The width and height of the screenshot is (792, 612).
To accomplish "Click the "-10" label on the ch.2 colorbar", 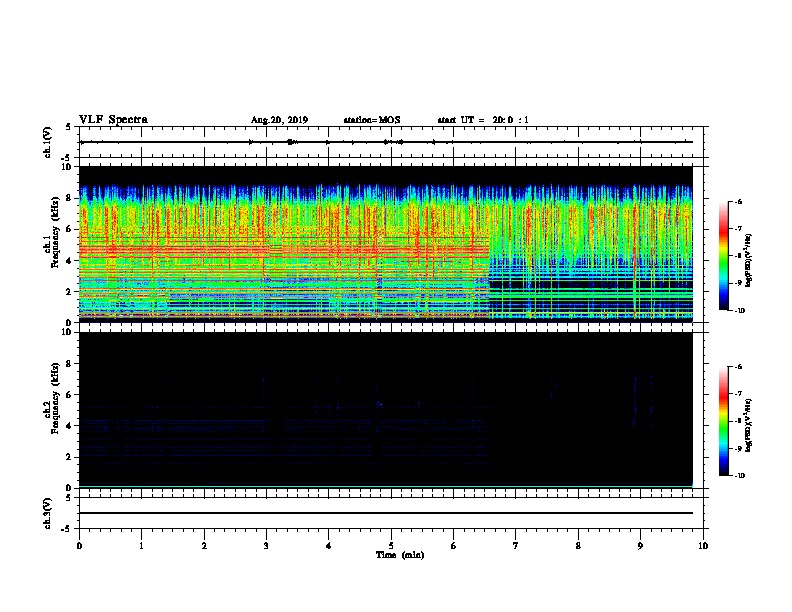I will click(x=739, y=475).
